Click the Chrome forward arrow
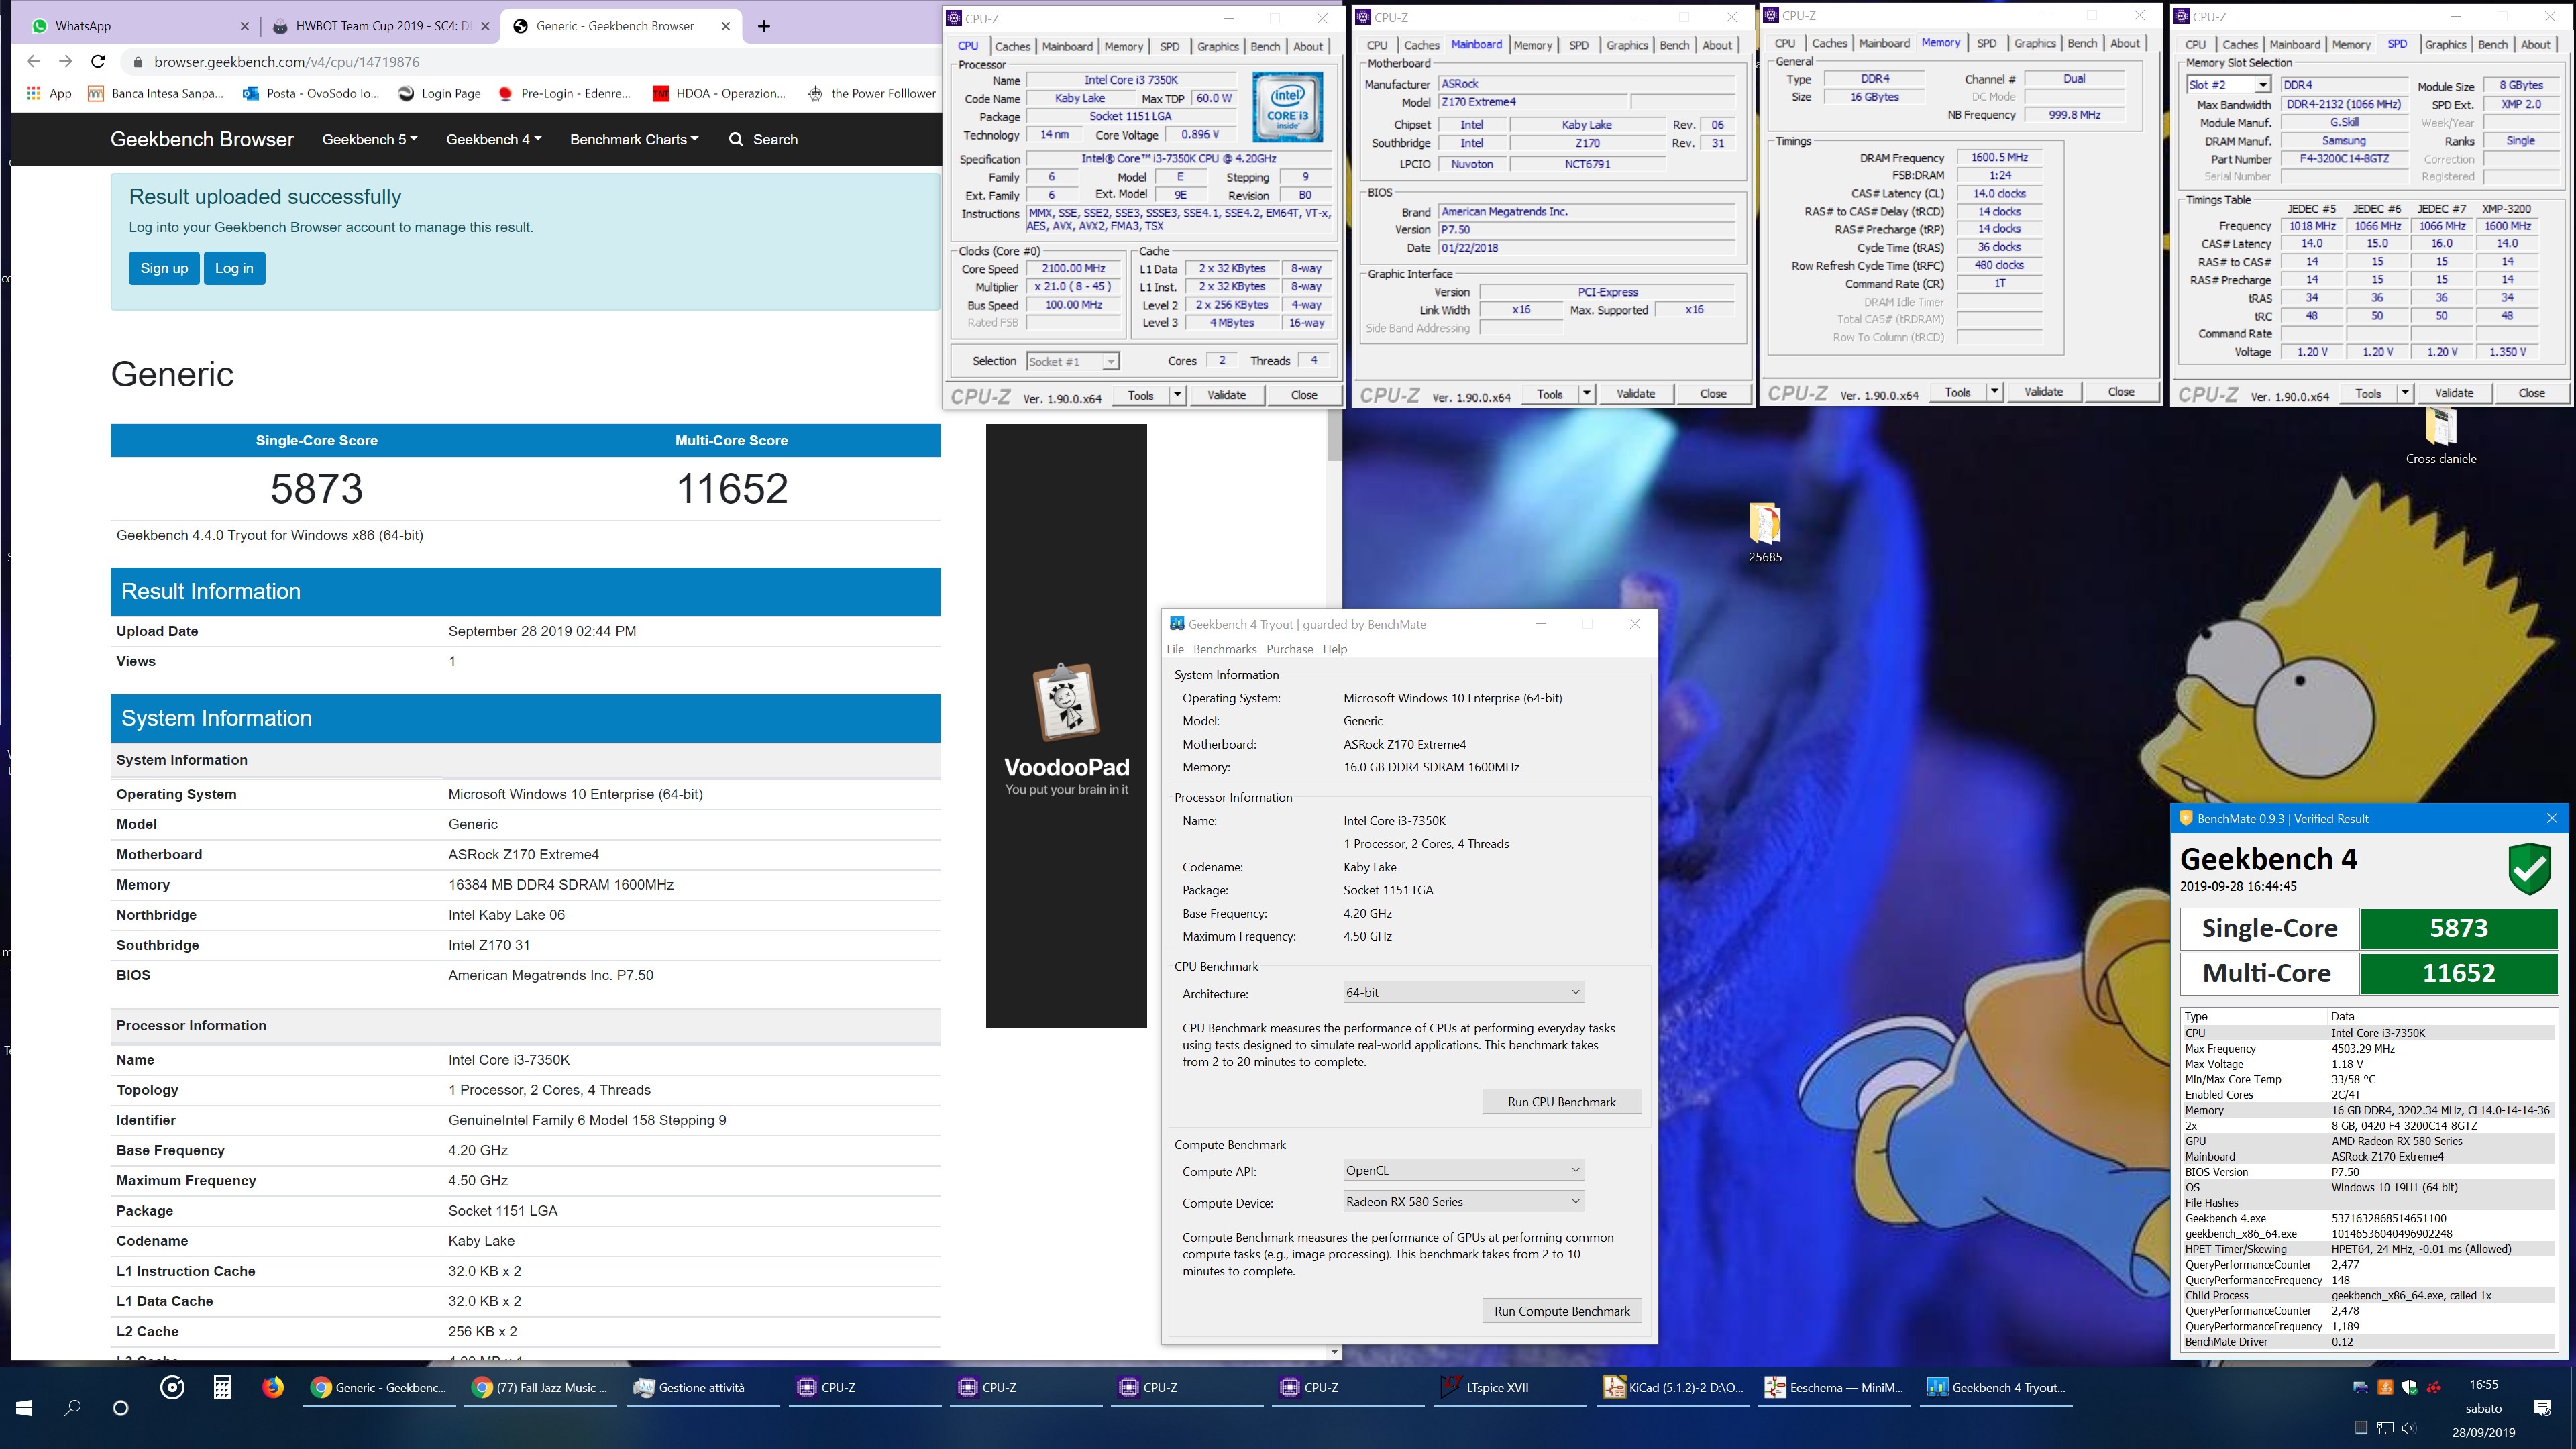2576x1449 pixels. click(65, 62)
